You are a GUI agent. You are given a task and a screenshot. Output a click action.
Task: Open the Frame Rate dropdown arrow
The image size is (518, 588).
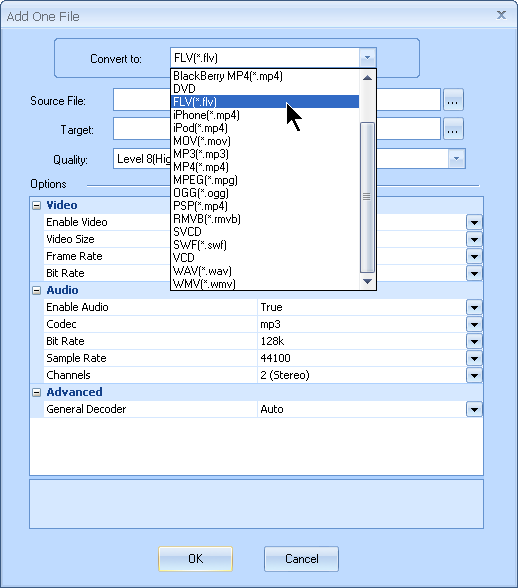474,256
